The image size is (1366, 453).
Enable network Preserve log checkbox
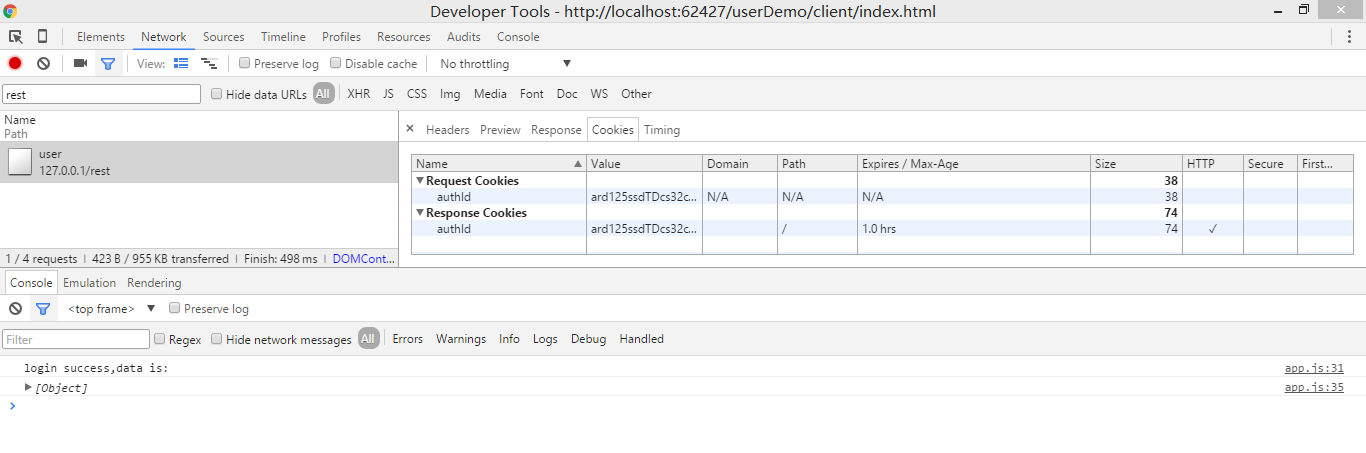pyautogui.click(x=245, y=63)
